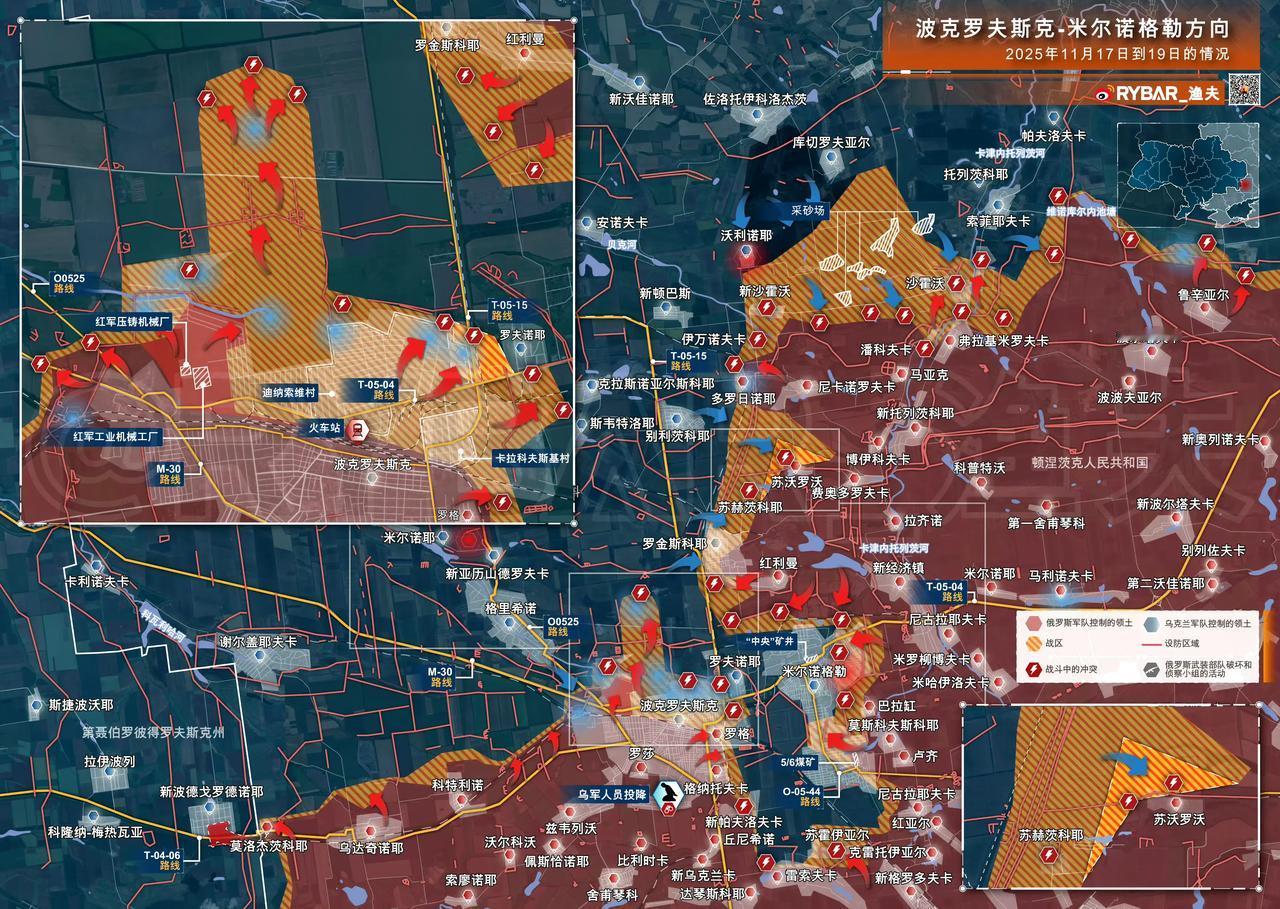Click the Russian-controlled territory legend swatch
The image size is (1280, 909).
coord(1032,622)
